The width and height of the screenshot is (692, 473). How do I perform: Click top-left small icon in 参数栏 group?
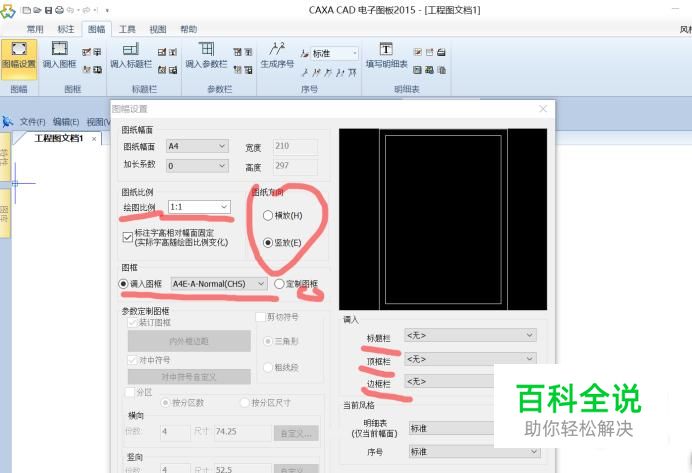click(x=237, y=52)
